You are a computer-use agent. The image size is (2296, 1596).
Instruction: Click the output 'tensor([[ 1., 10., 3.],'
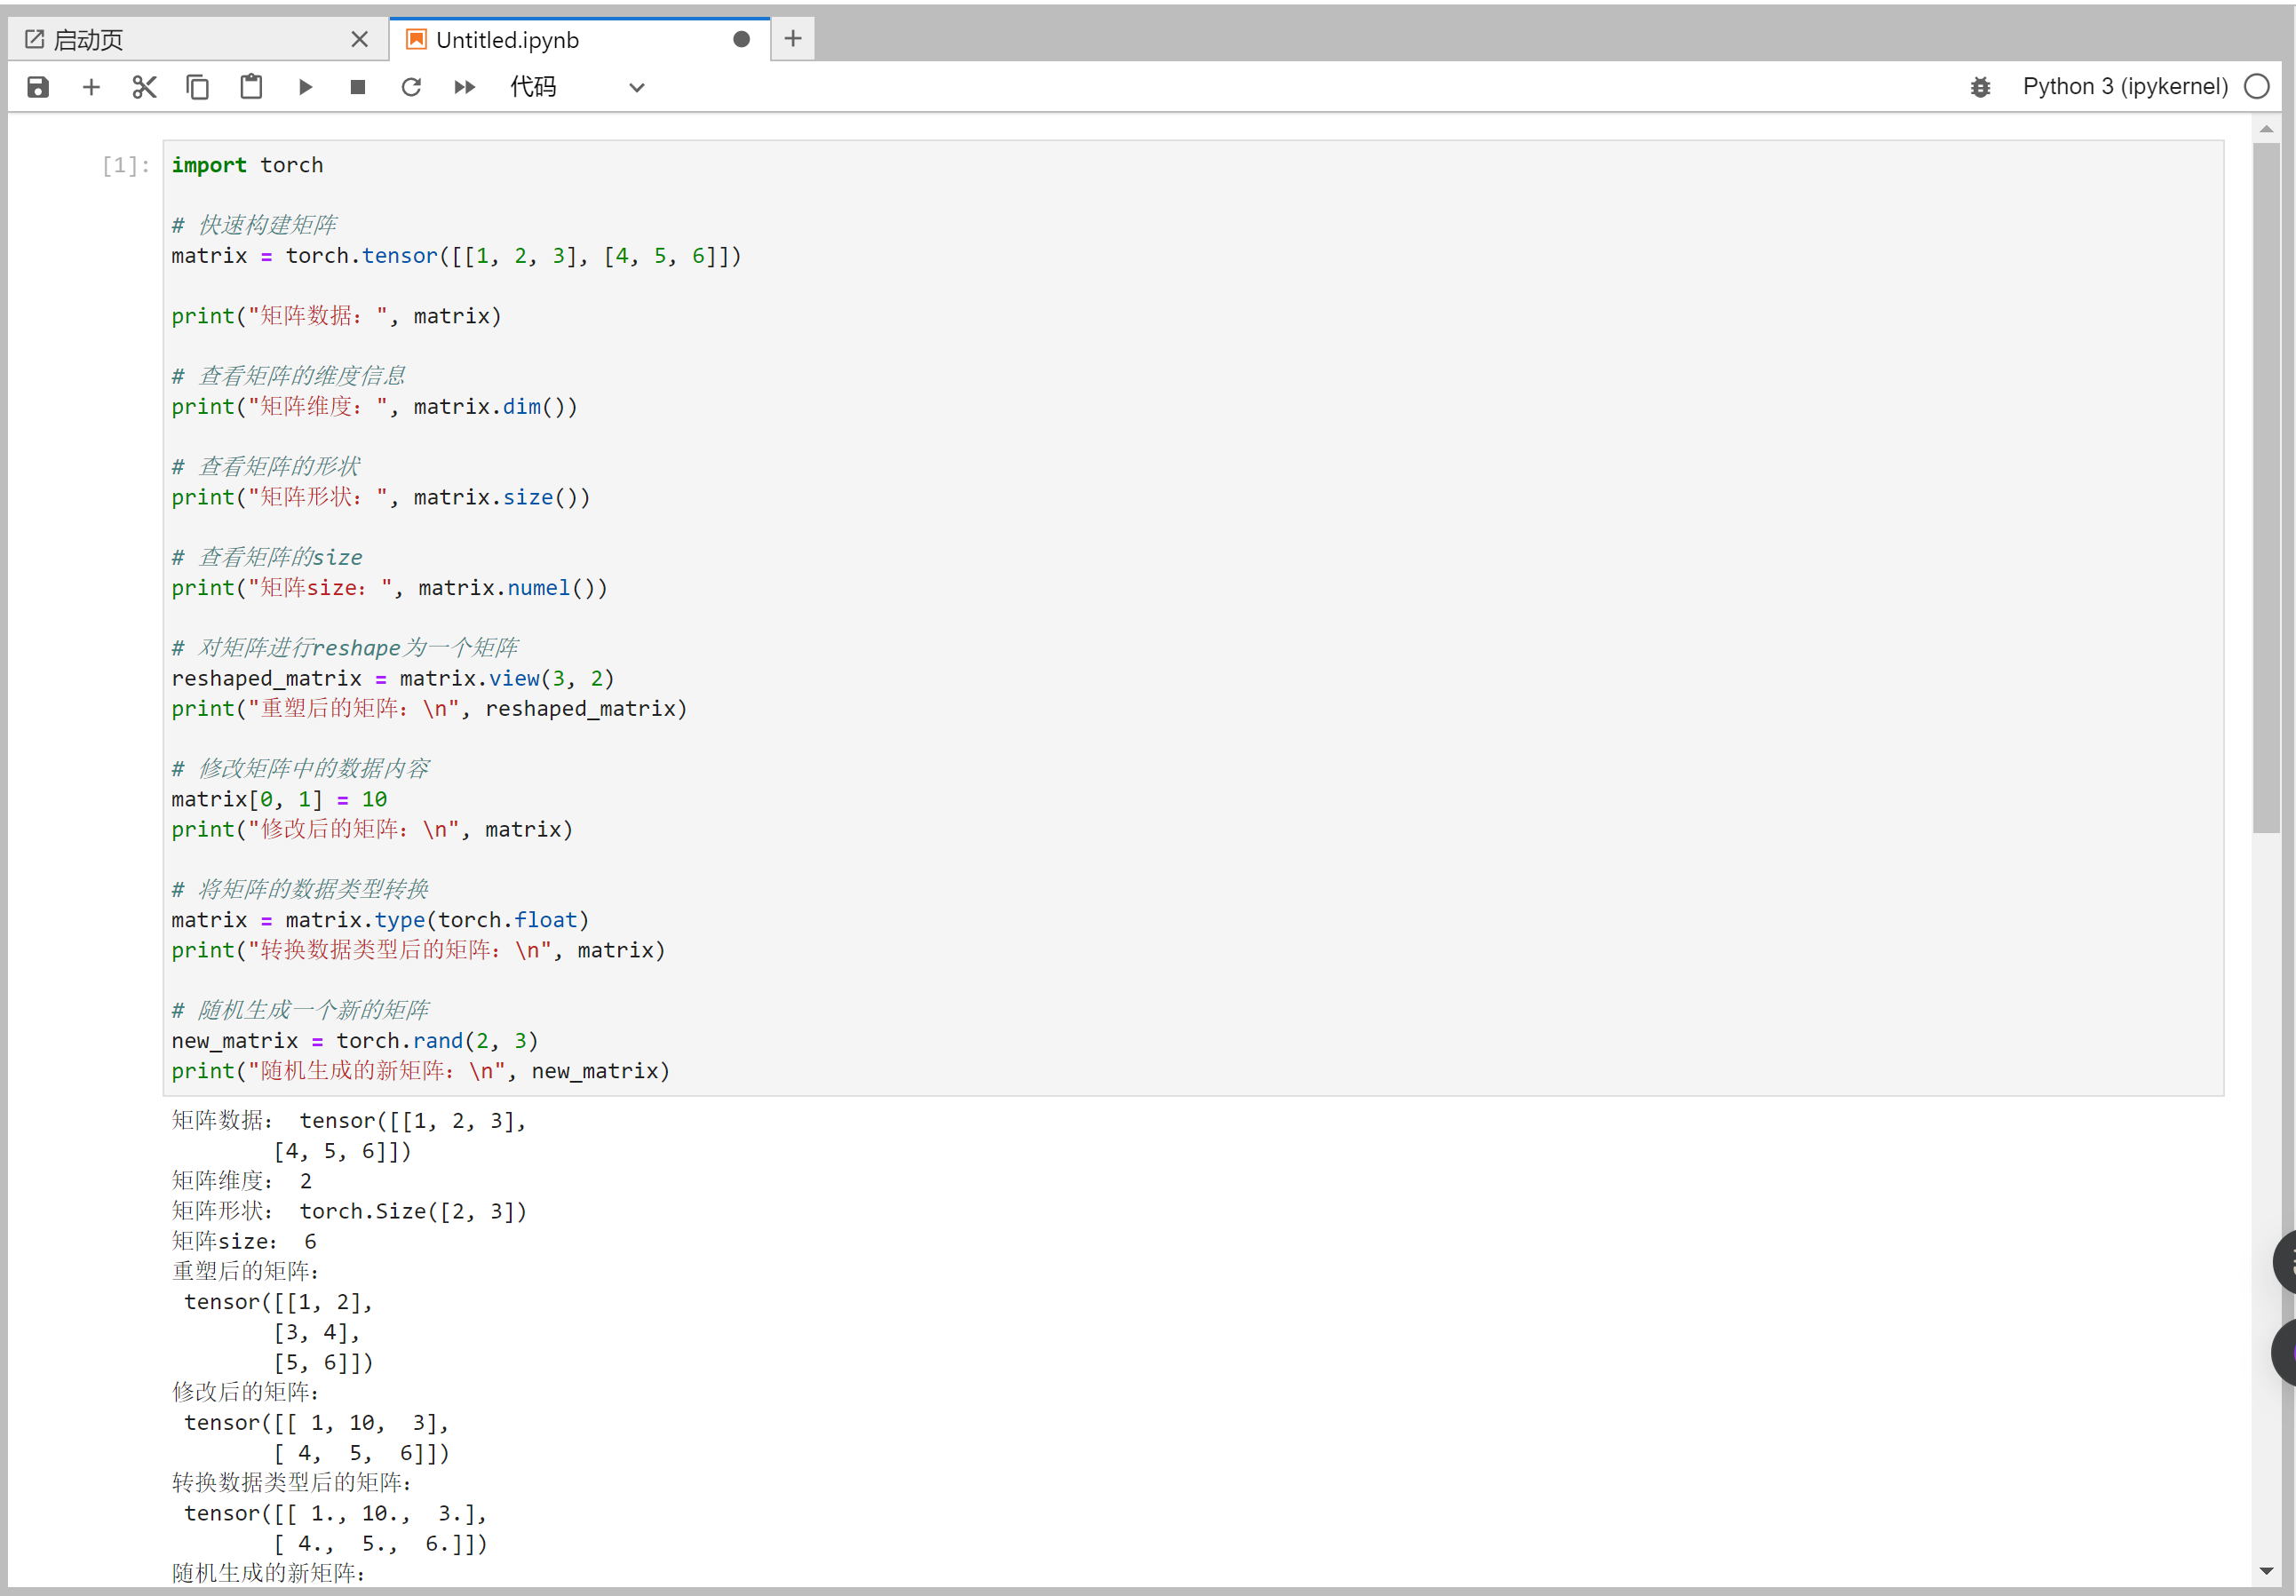[335, 1513]
